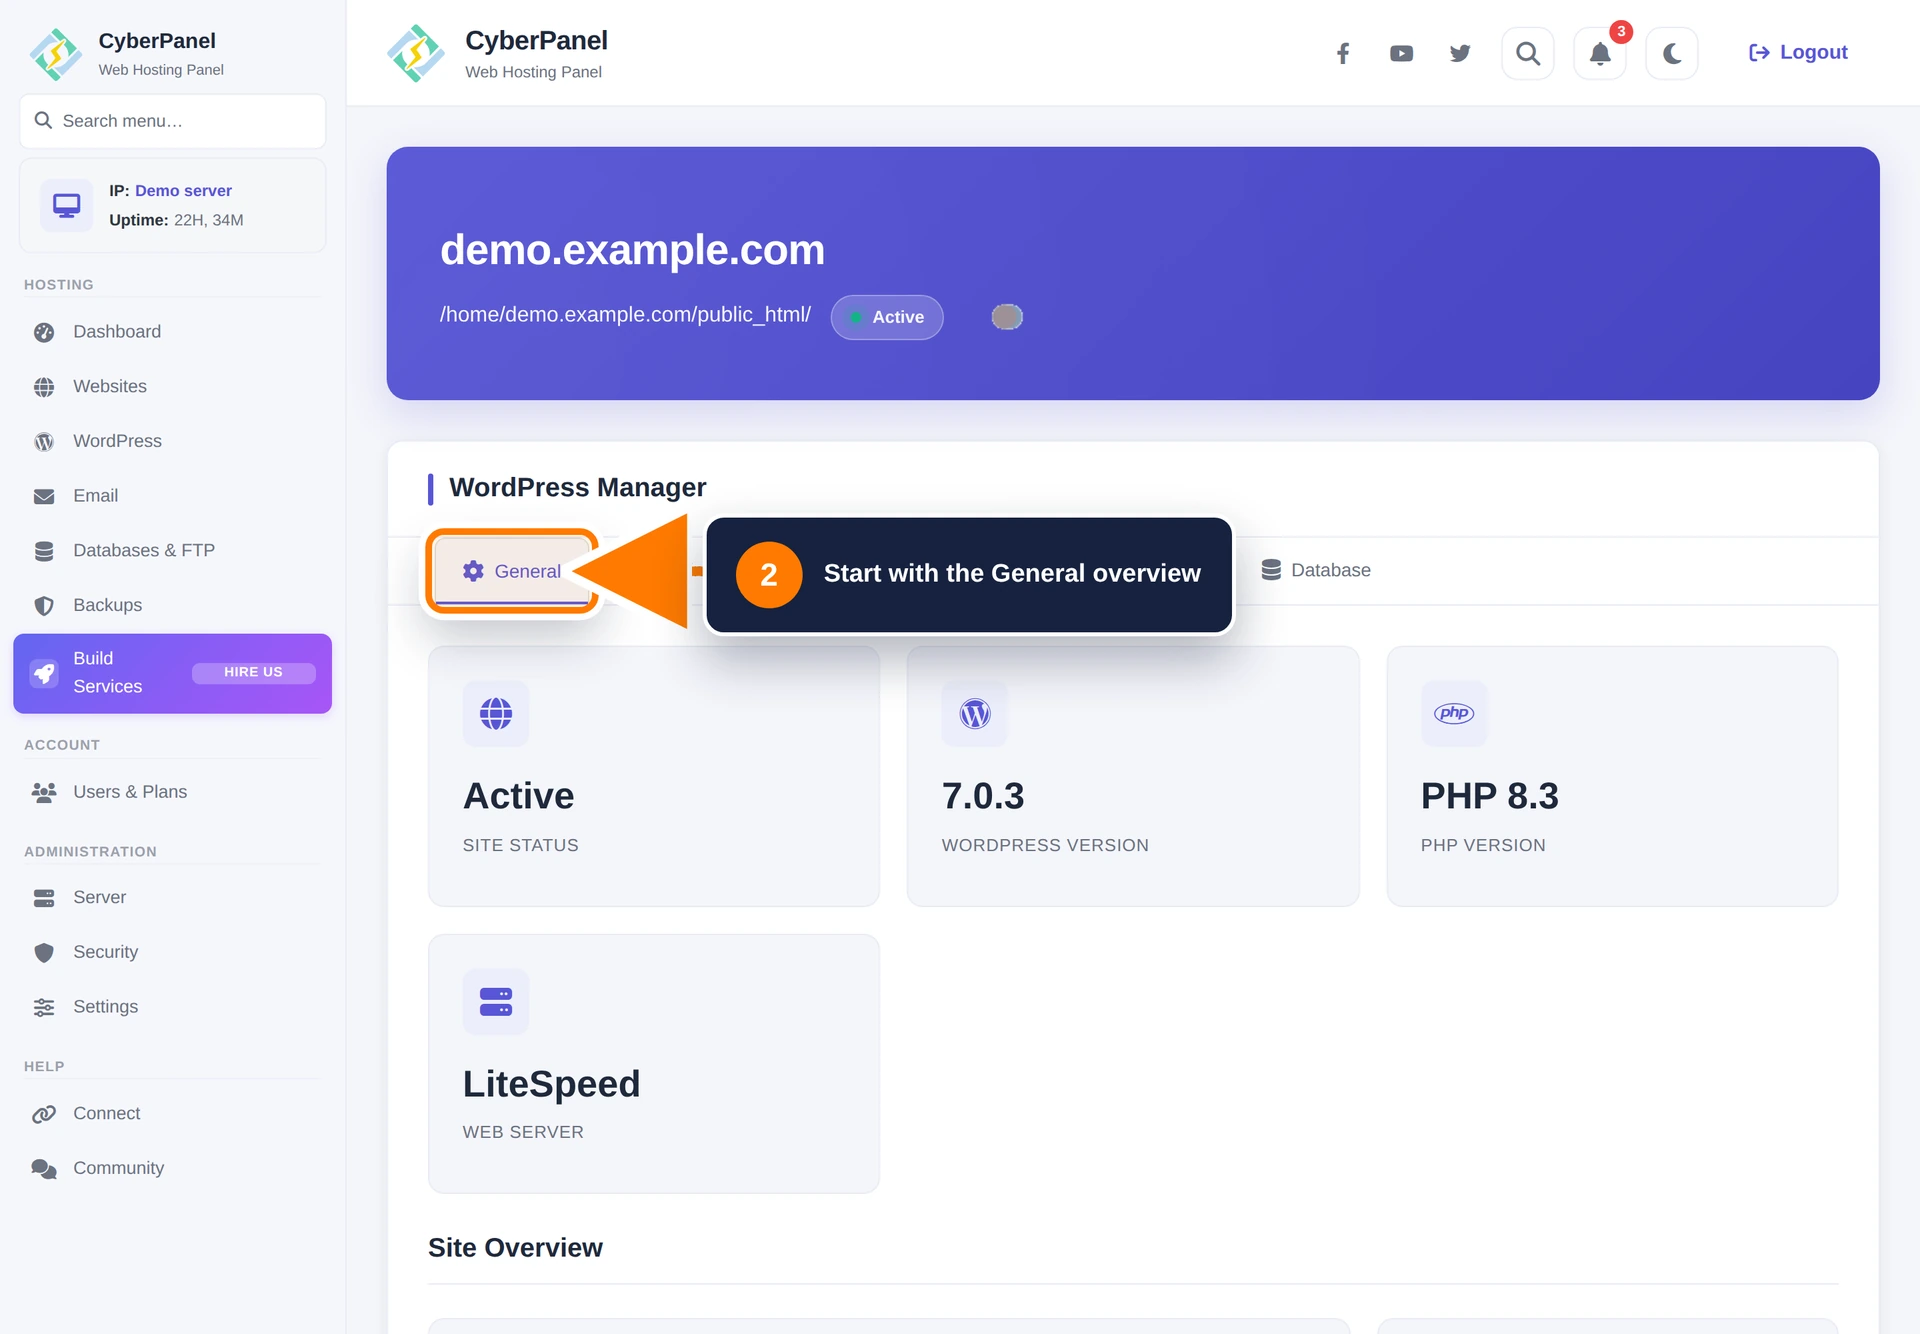This screenshot has height=1334, width=1920.
Task: Go to Users & Plans
Action: pos(173,792)
